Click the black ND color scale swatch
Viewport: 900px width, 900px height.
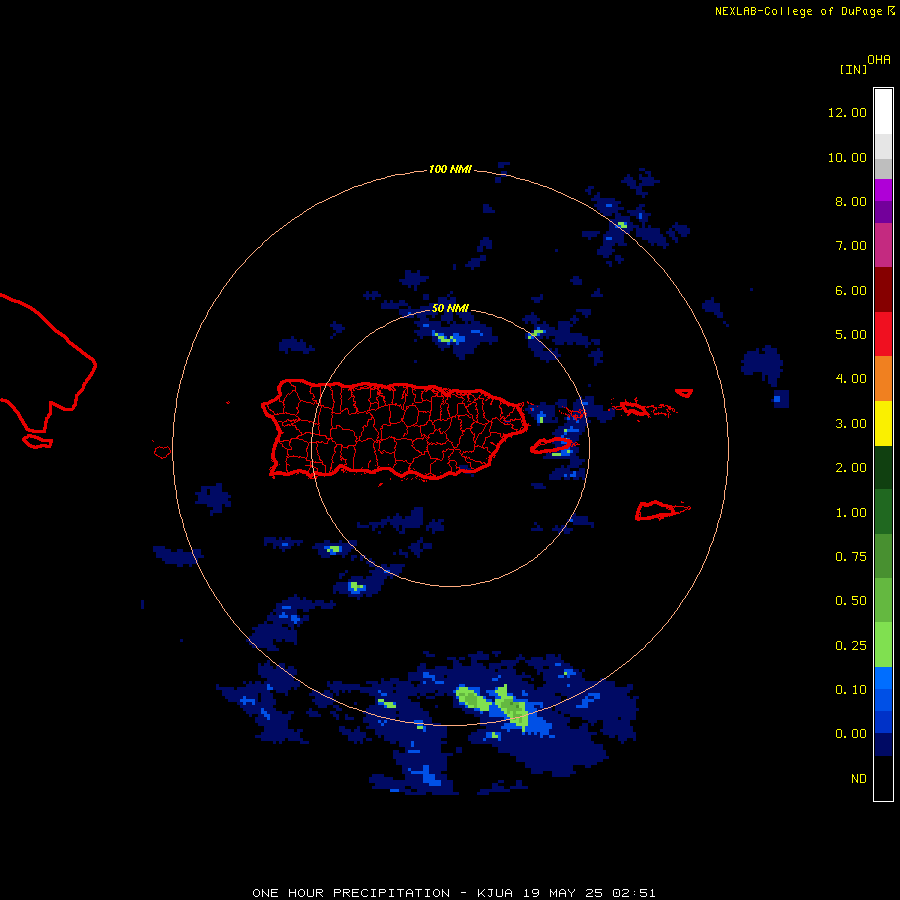point(883,778)
